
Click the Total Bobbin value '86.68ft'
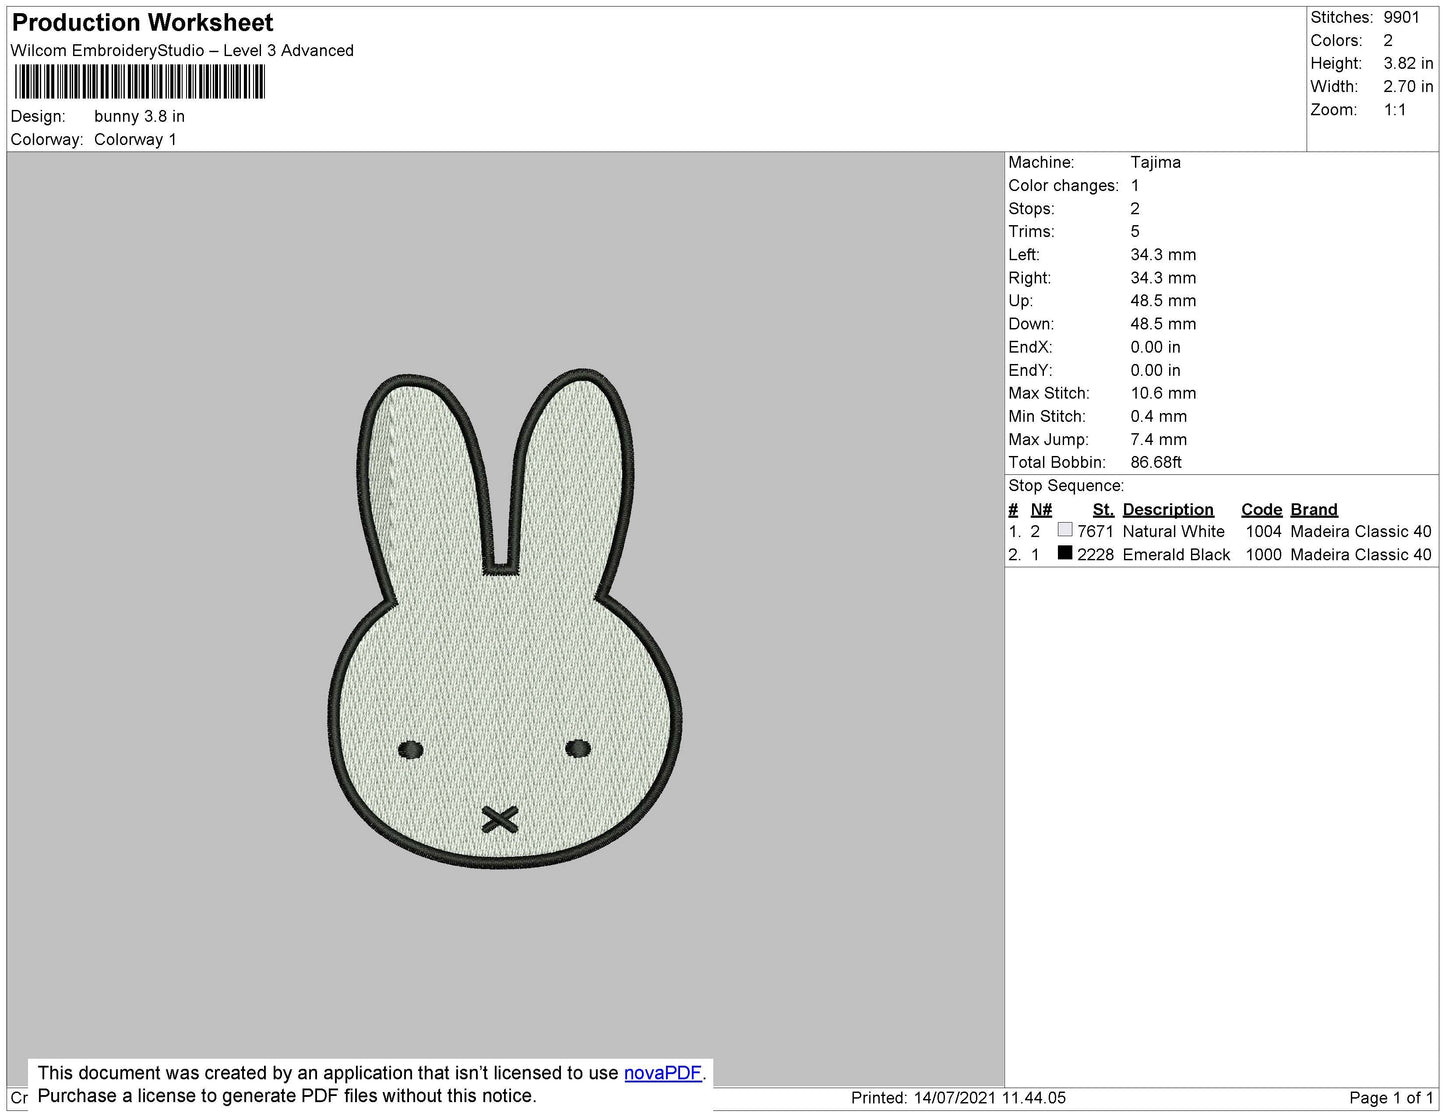tap(1156, 462)
